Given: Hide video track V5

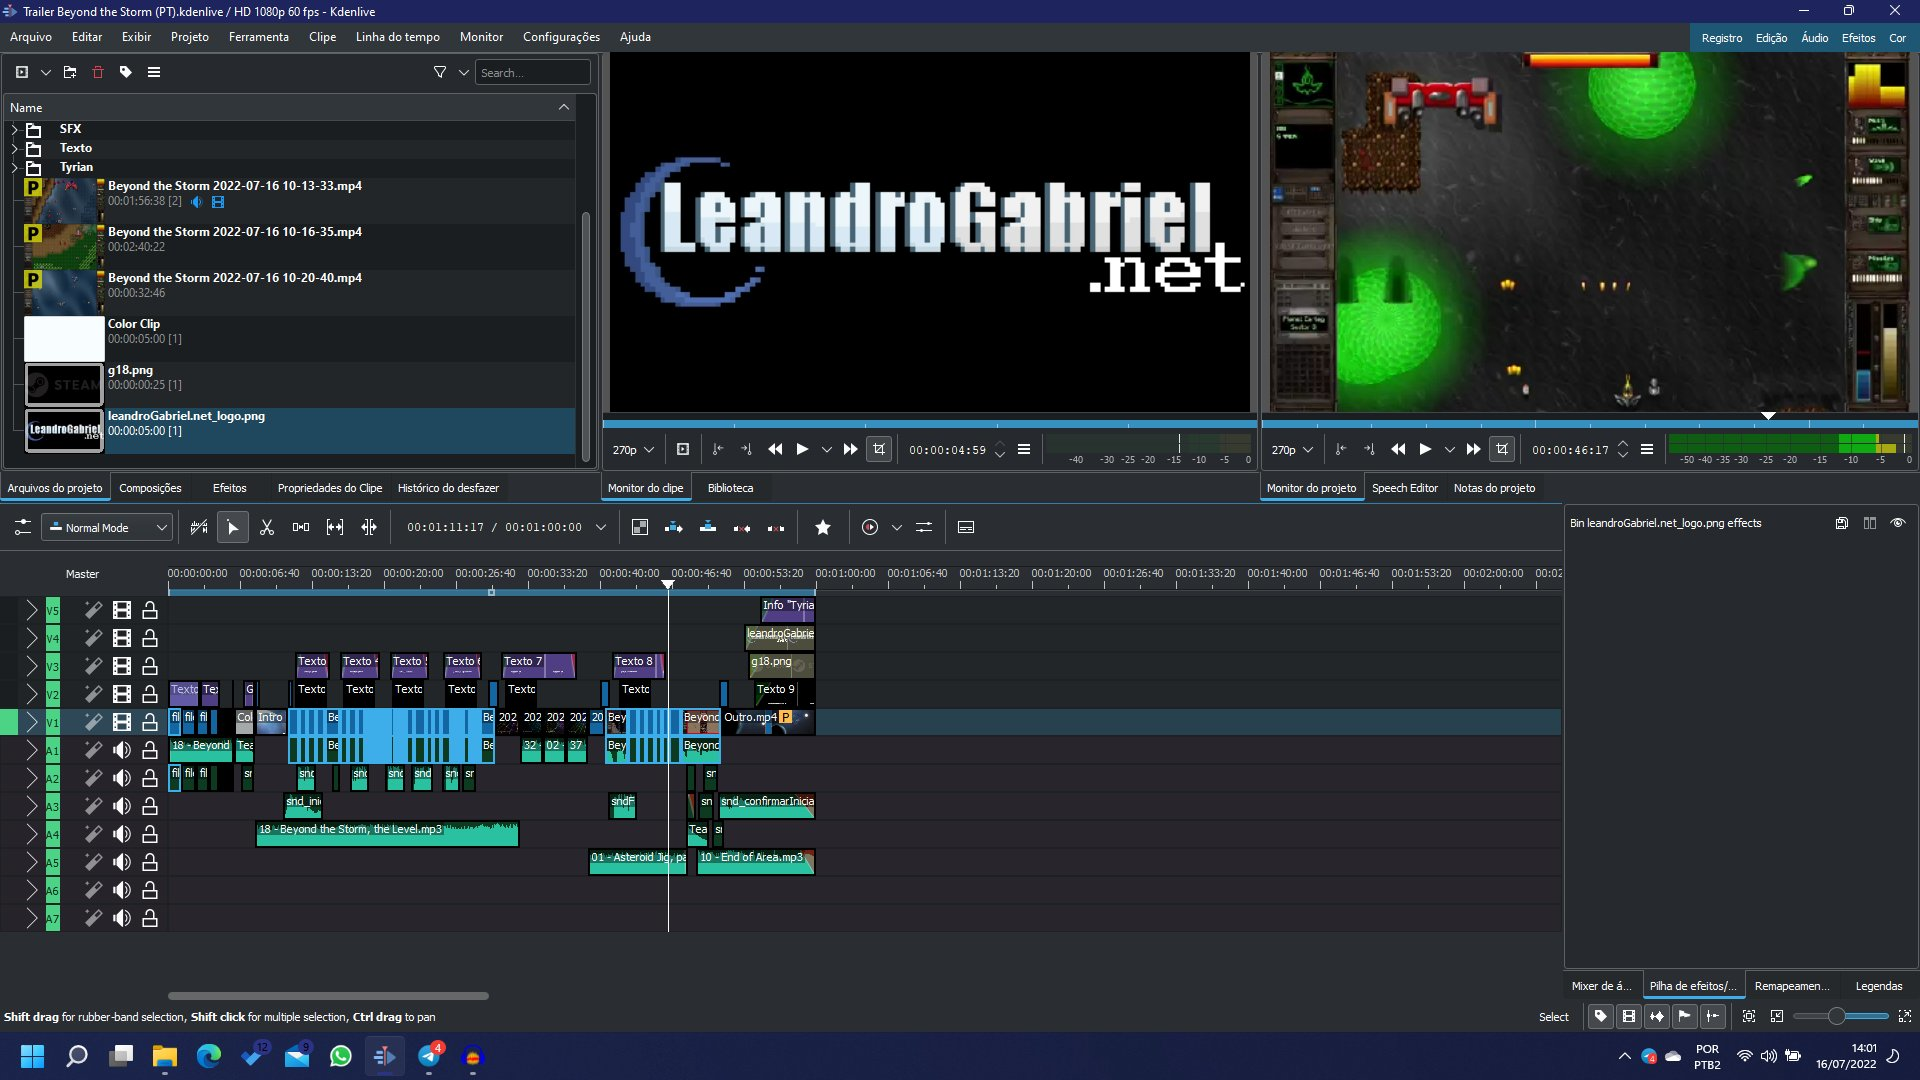Looking at the screenshot, I should pyautogui.click(x=122, y=610).
